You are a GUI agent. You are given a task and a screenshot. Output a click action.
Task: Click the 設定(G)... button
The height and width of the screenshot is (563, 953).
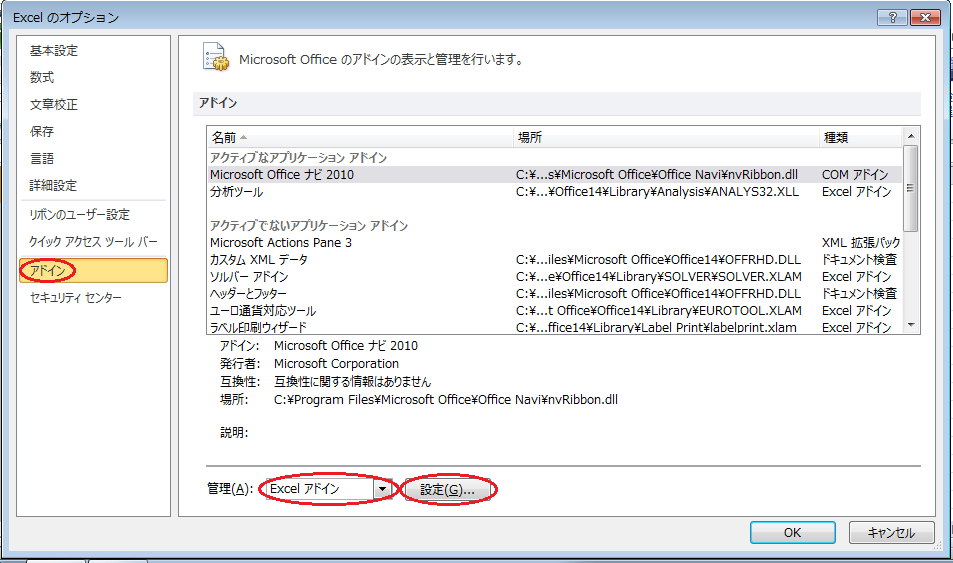[447, 489]
